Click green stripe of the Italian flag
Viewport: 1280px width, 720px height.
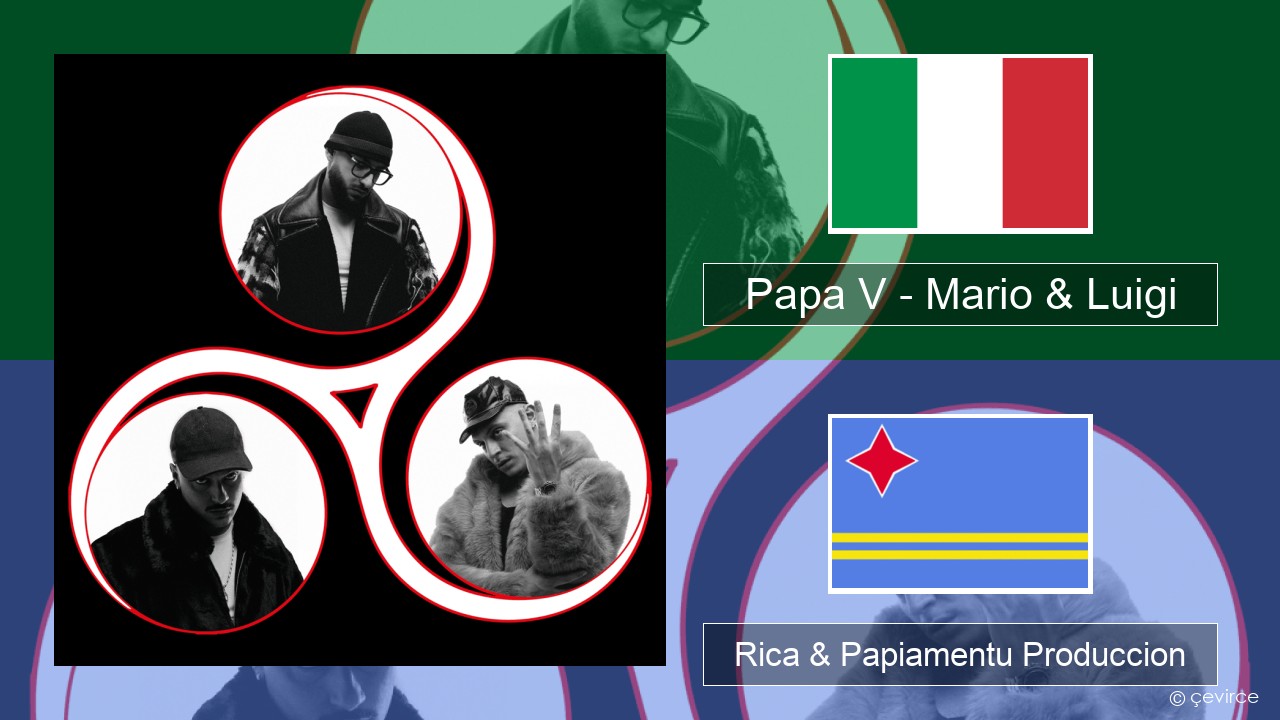click(874, 144)
